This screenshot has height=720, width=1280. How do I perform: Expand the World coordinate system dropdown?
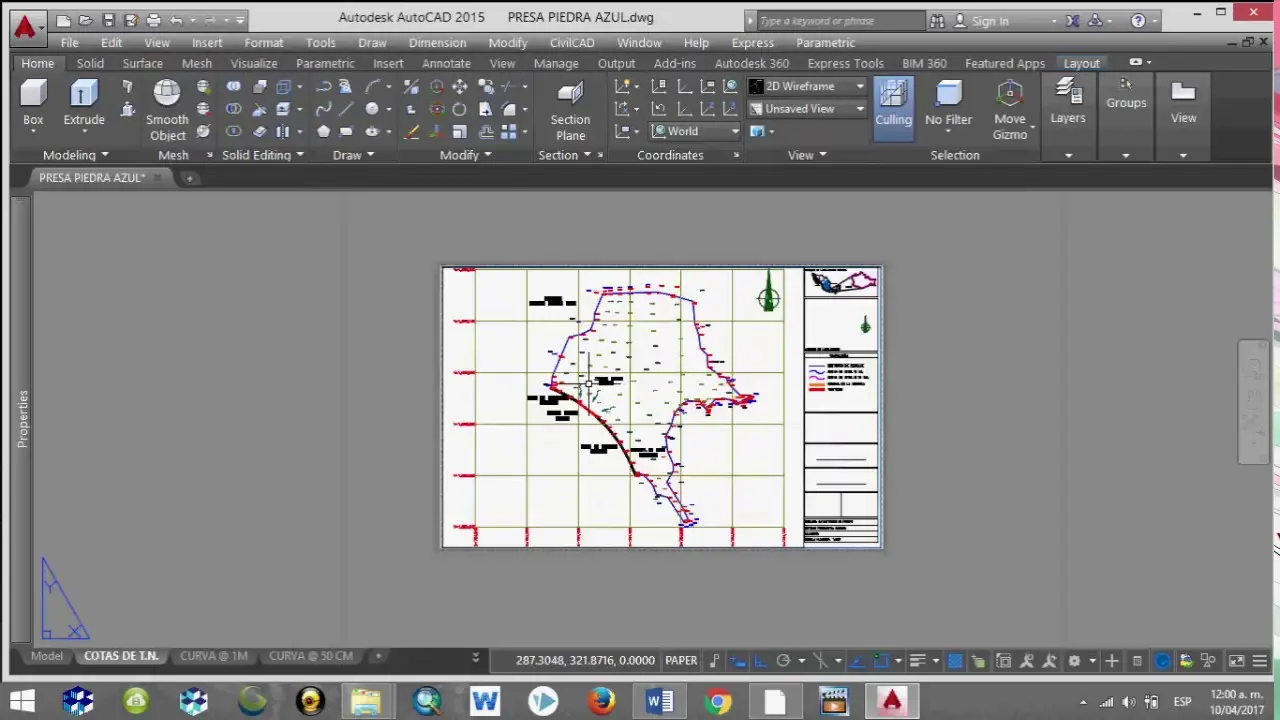tap(735, 131)
